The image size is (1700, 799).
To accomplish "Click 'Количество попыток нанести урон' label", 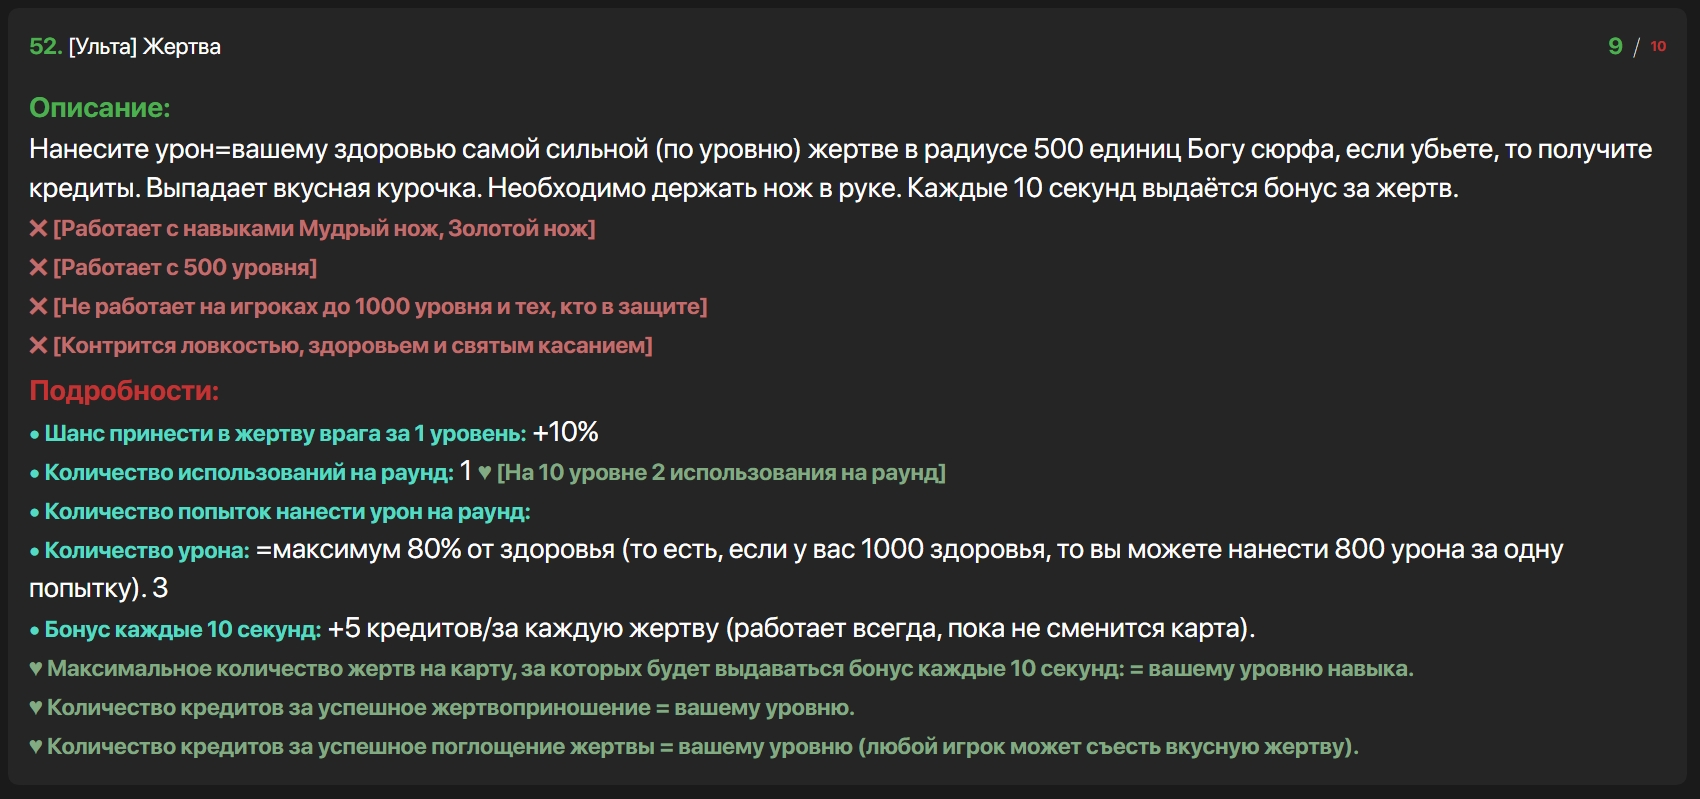I will point(287,512).
